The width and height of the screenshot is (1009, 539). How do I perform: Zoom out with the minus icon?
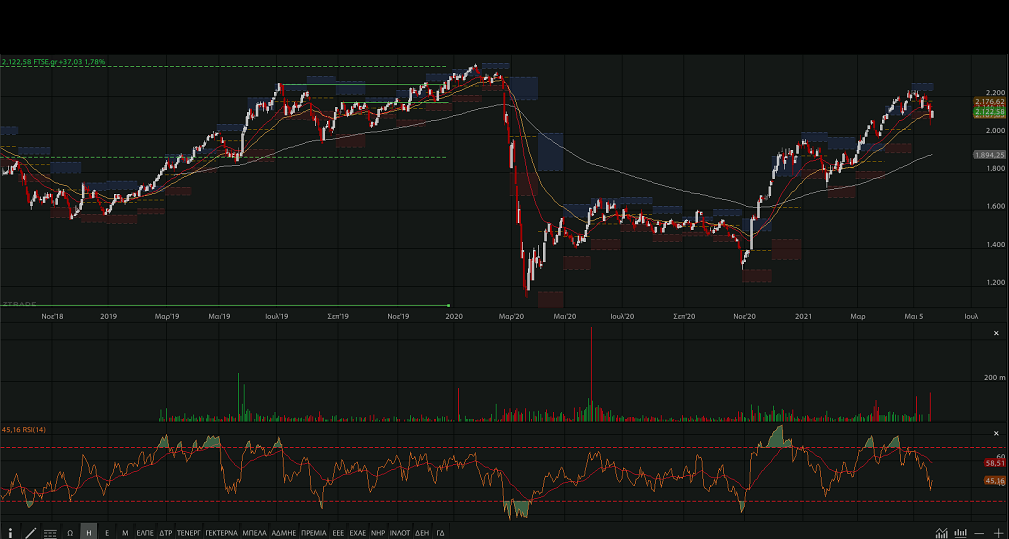(981, 533)
